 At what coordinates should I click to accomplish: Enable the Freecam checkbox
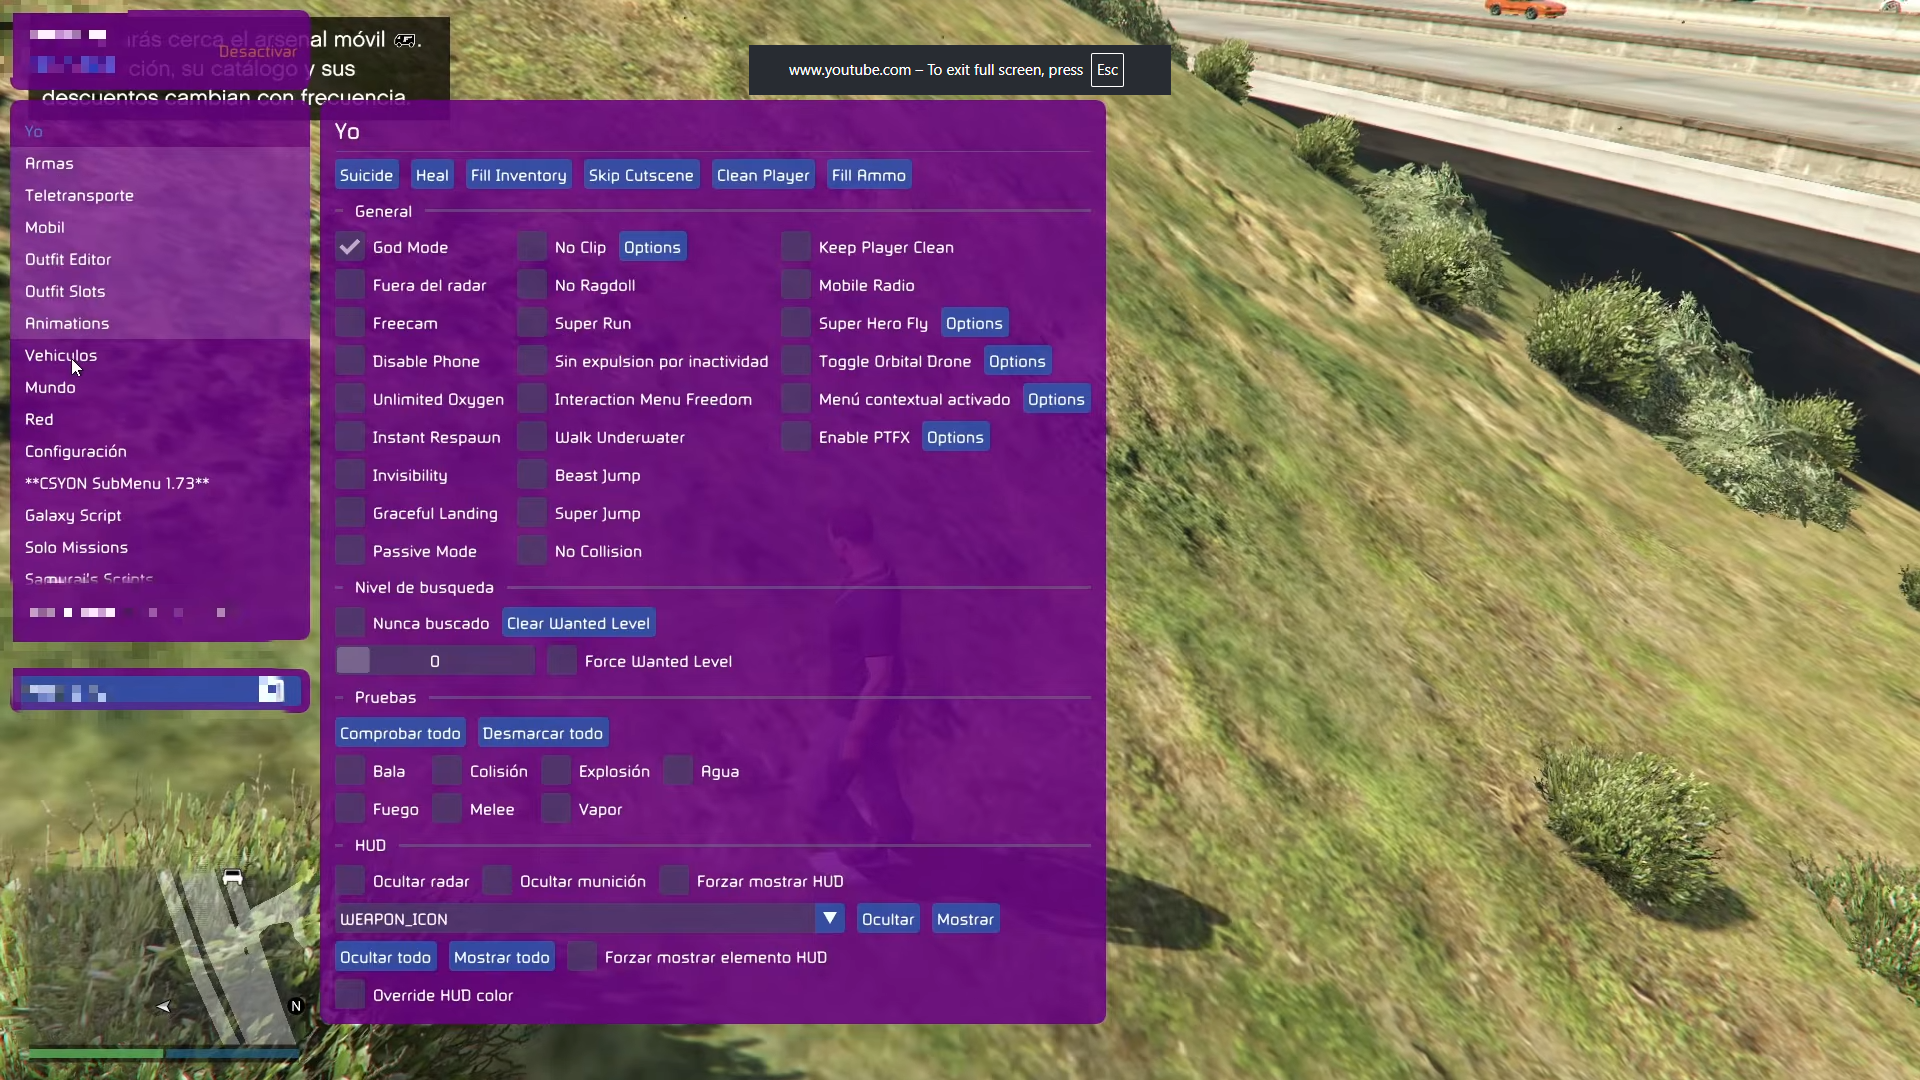350,323
